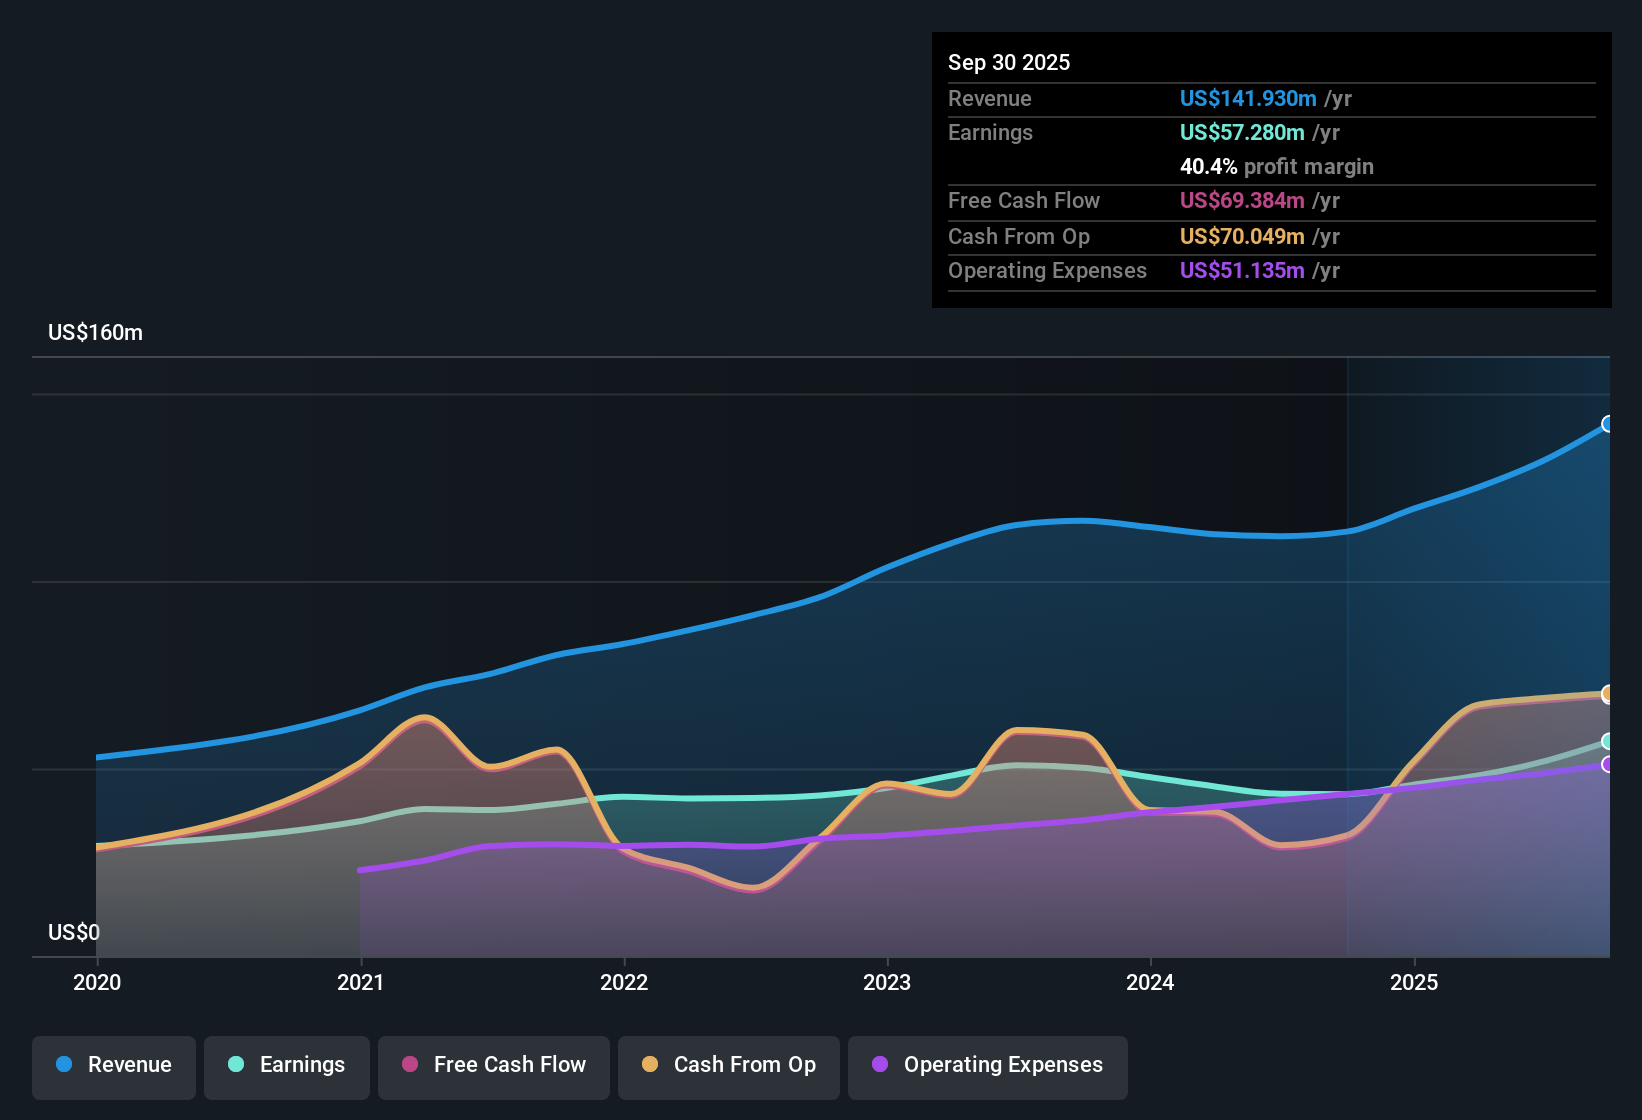Click the US$51.135m operating expenses value
Screen dimensions: 1642x1120
1242,270
